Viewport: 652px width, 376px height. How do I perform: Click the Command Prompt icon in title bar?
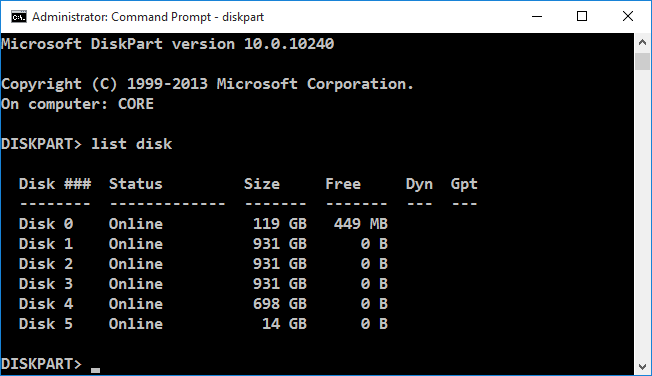(19, 17)
